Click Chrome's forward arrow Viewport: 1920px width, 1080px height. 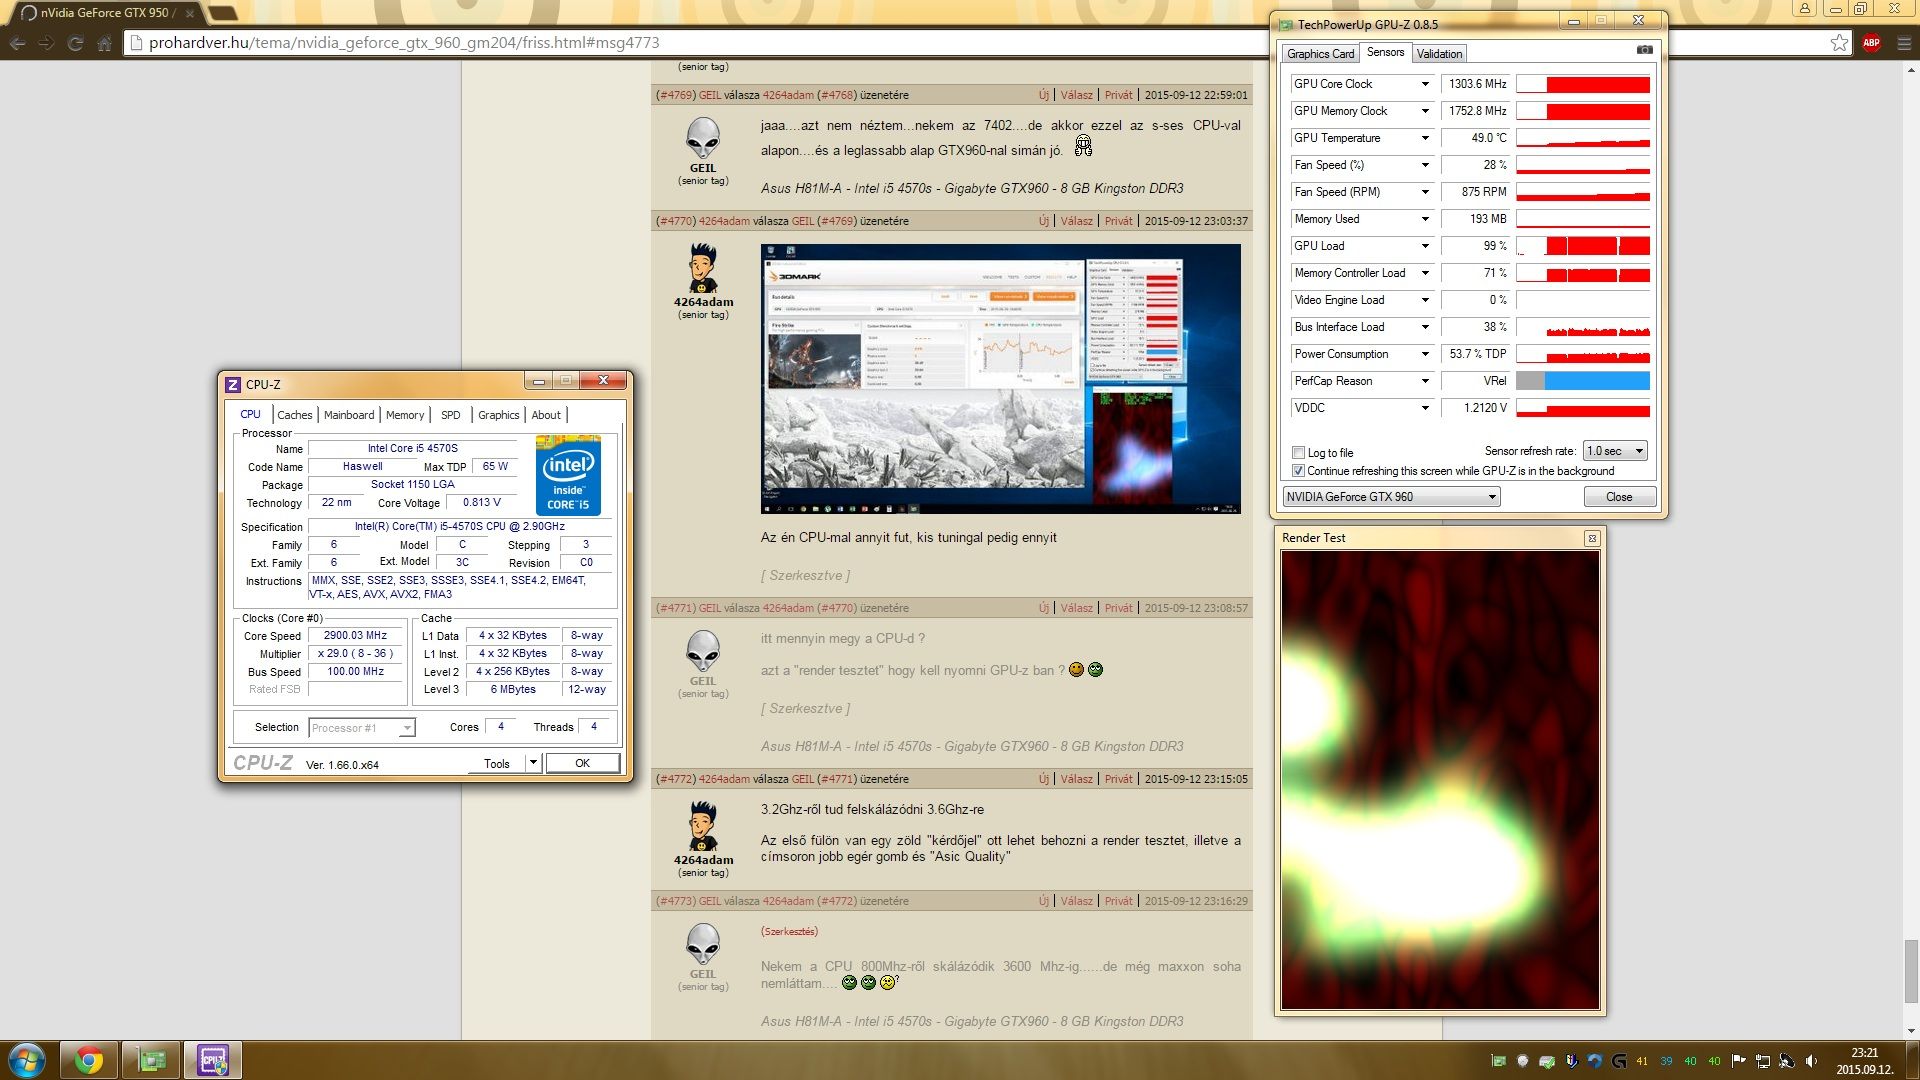coord(46,43)
